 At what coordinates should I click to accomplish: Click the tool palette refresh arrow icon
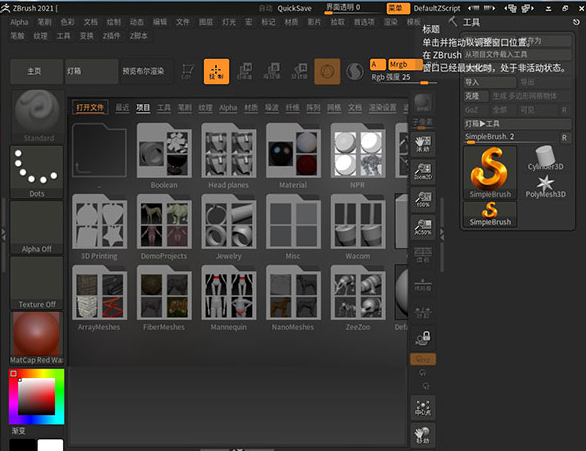pyautogui.click(x=576, y=22)
